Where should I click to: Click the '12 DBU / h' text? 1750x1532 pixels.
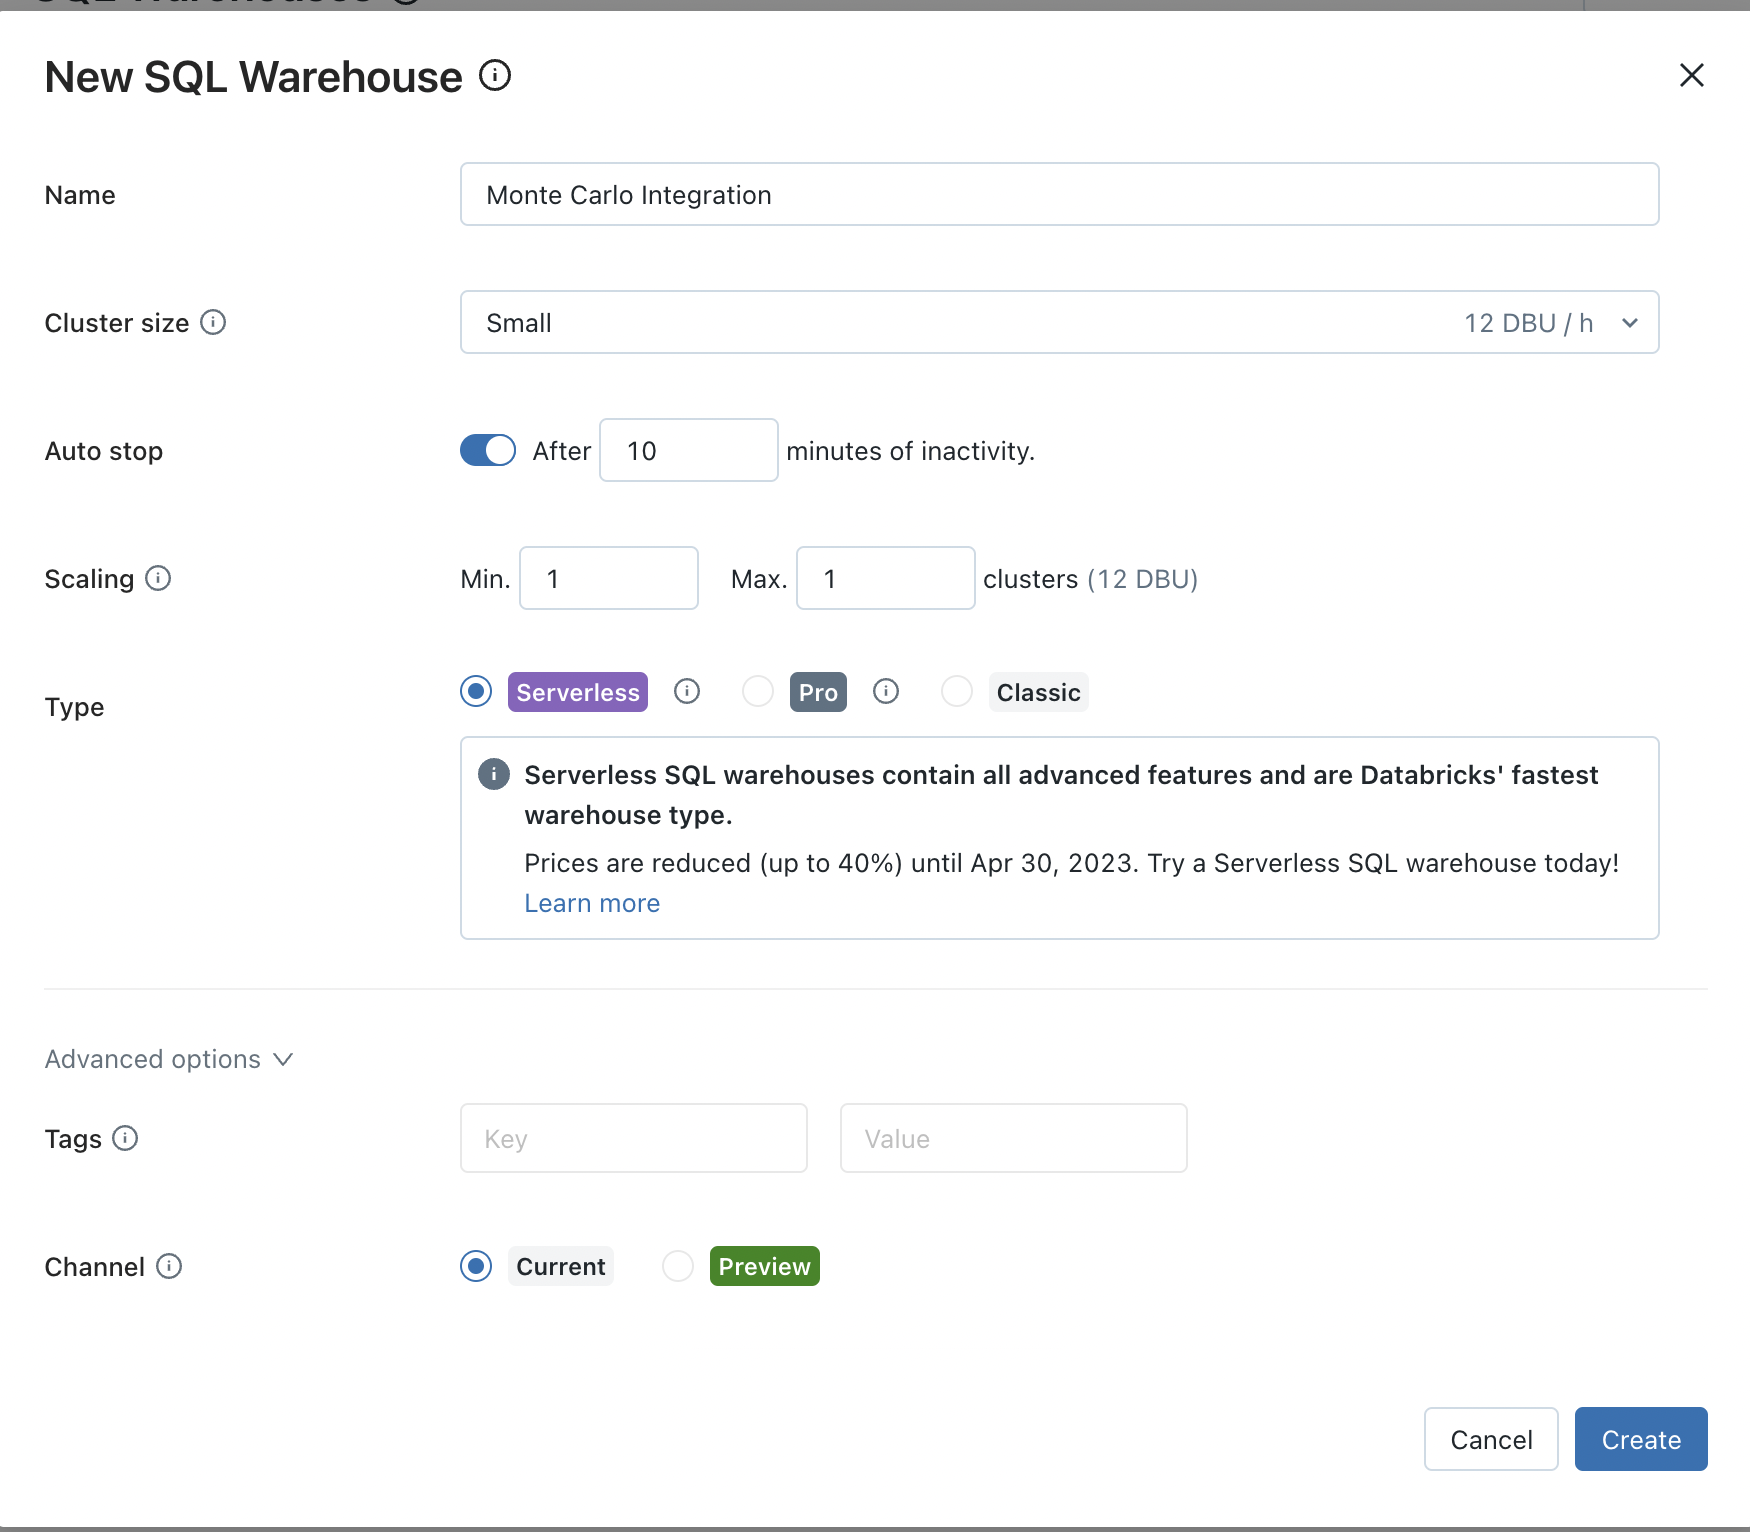(1529, 323)
